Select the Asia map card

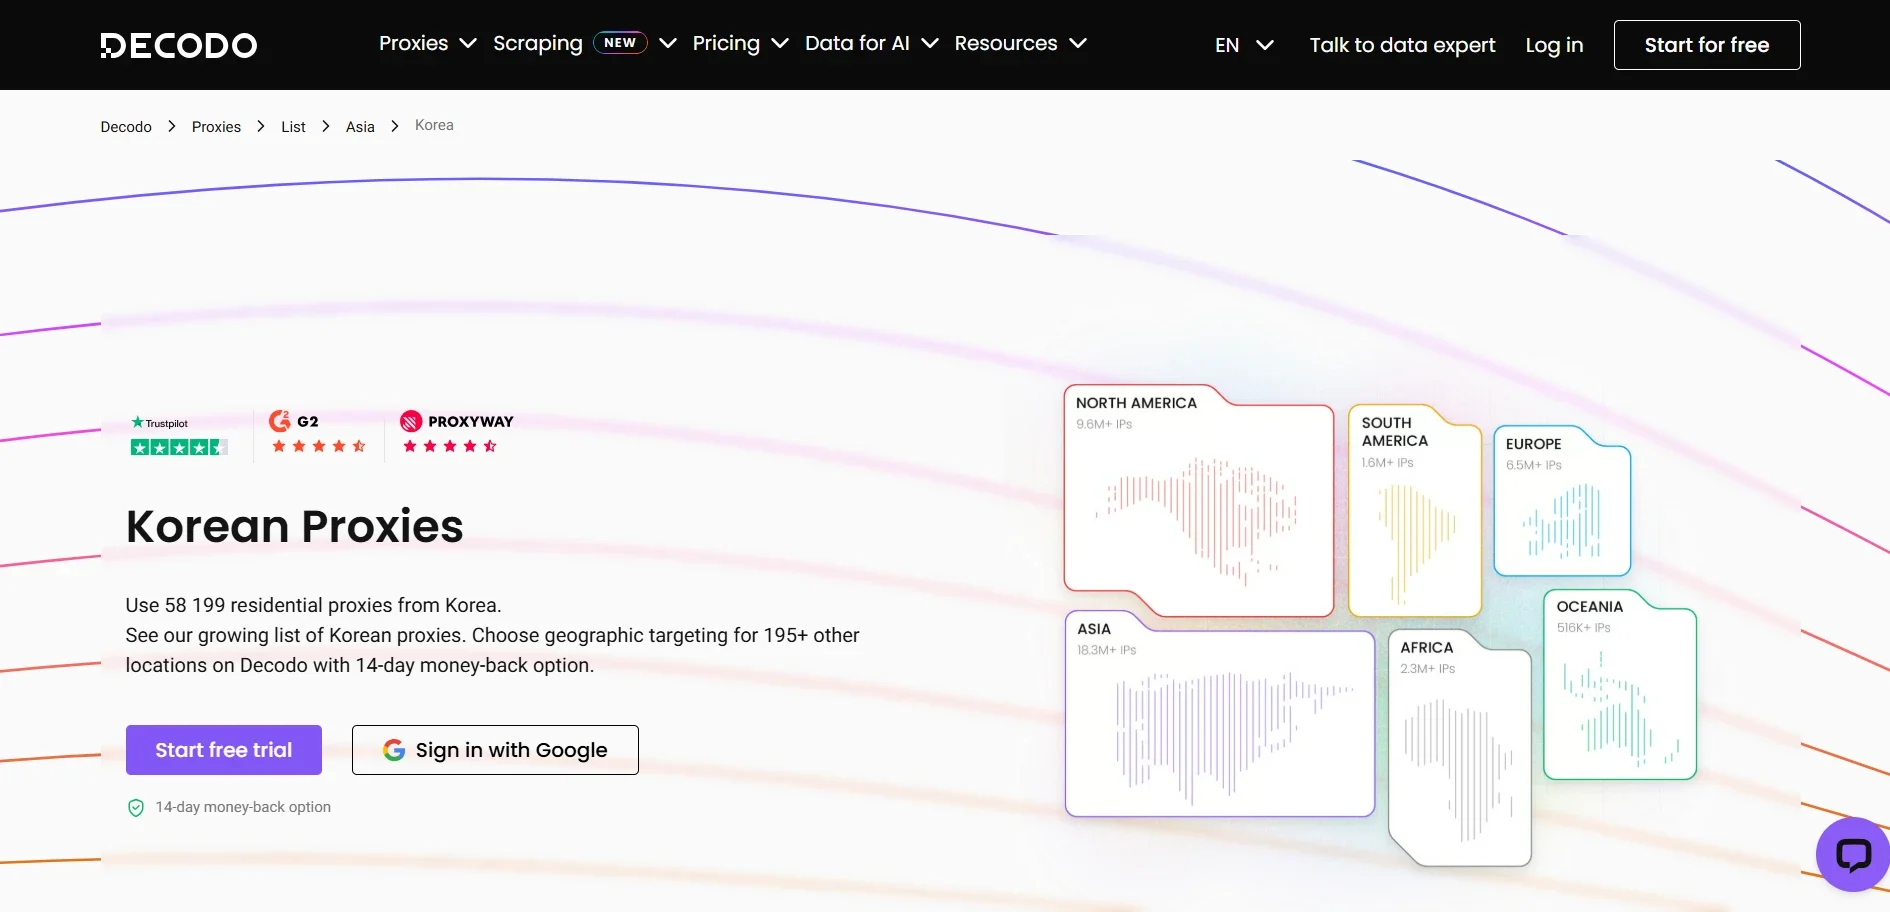(1220, 713)
